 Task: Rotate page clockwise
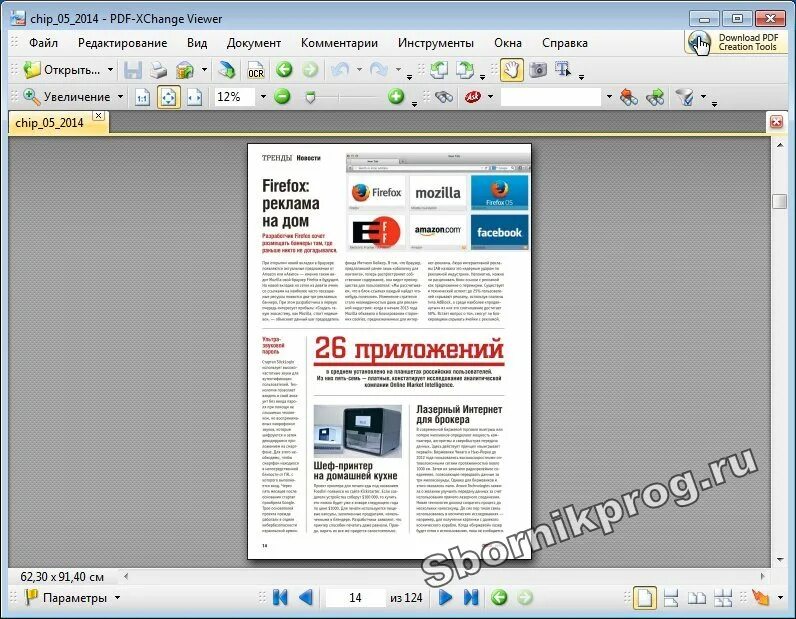point(465,70)
